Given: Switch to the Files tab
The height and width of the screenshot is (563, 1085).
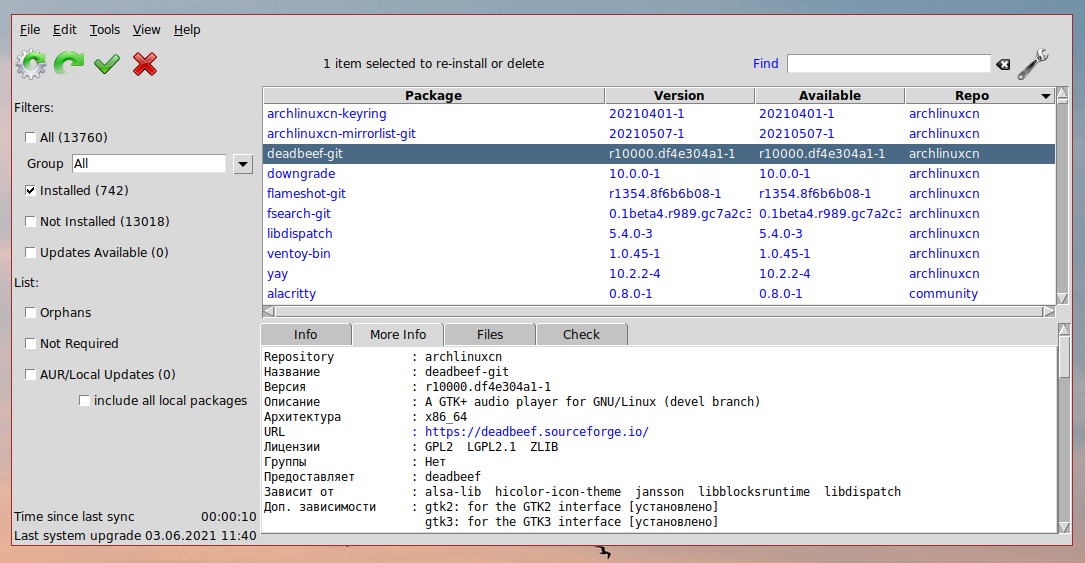Looking at the screenshot, I should (x=490, y=335).
